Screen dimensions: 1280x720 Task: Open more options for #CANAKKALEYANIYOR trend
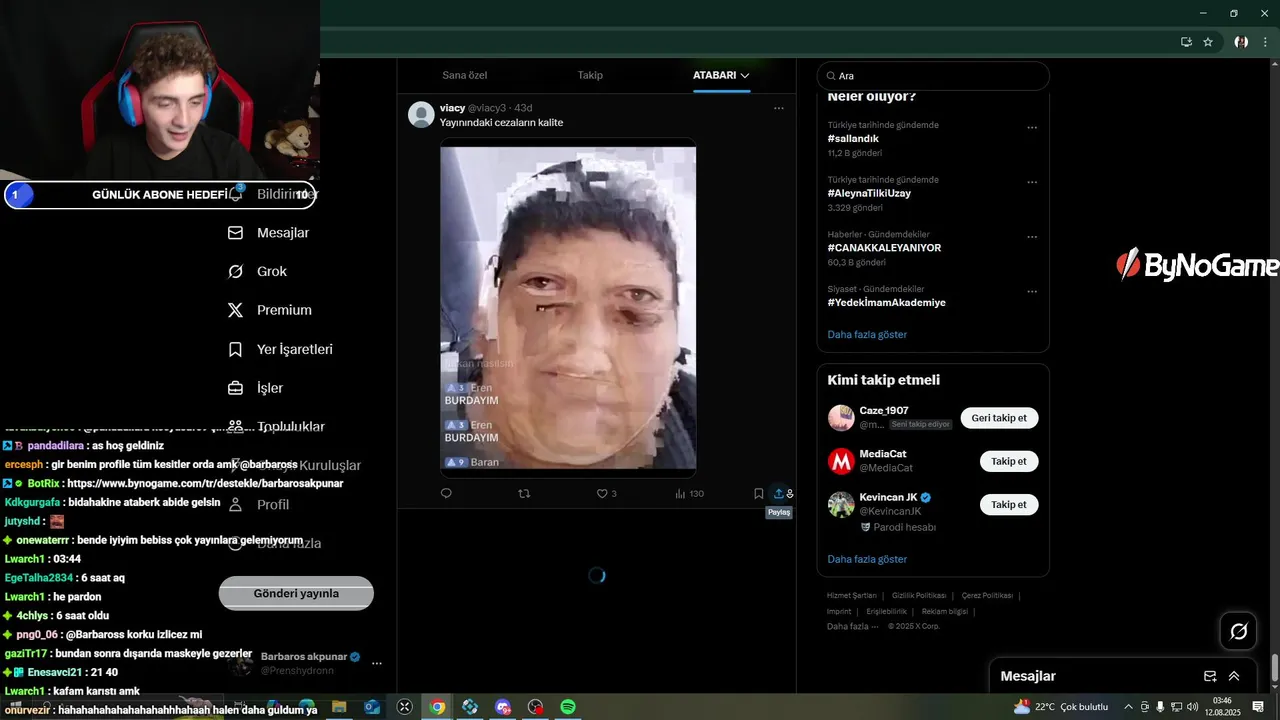pyautogui.click(x=1032, y=237)
